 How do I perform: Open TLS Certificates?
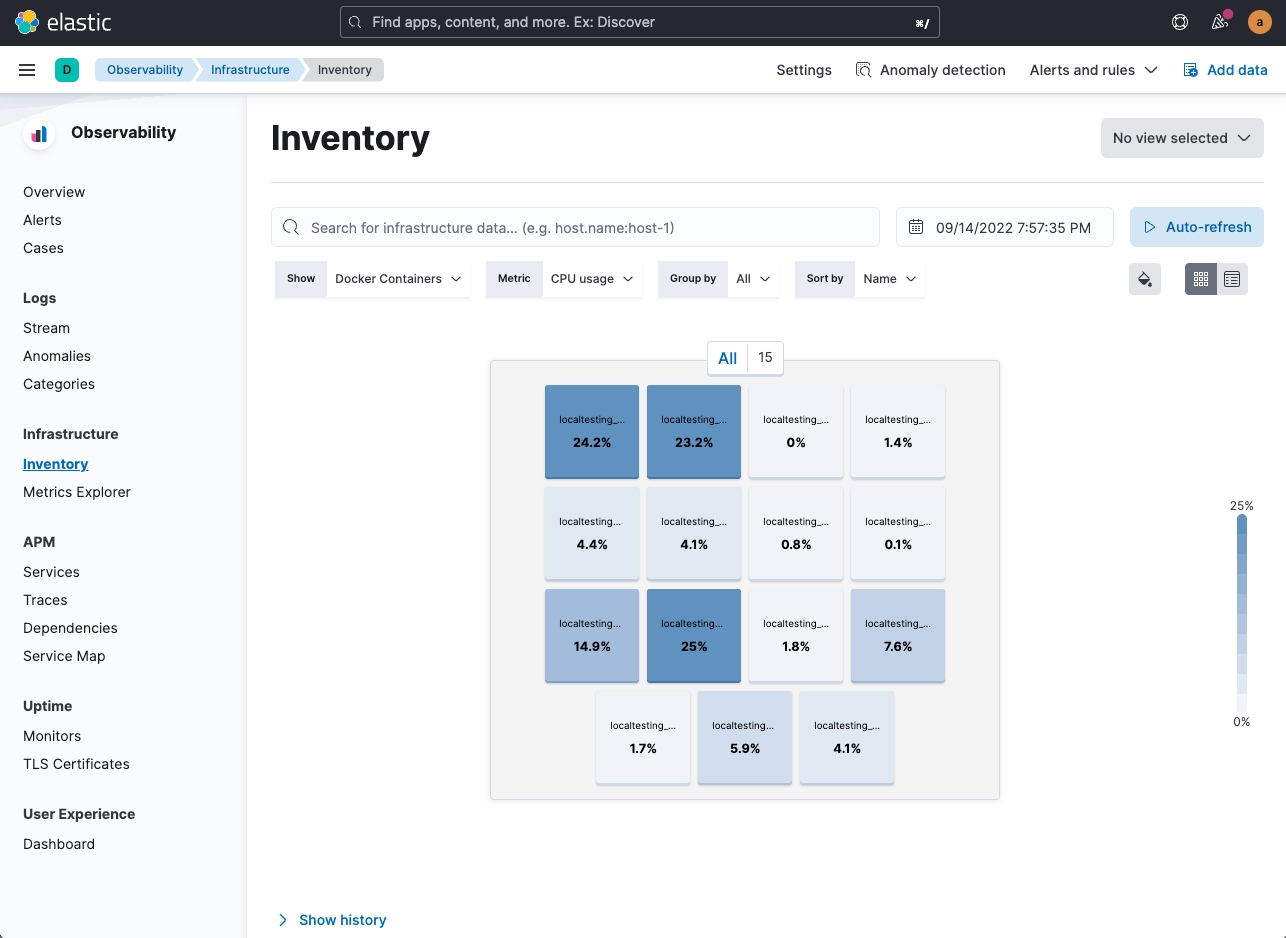click(x=76, y=764)
